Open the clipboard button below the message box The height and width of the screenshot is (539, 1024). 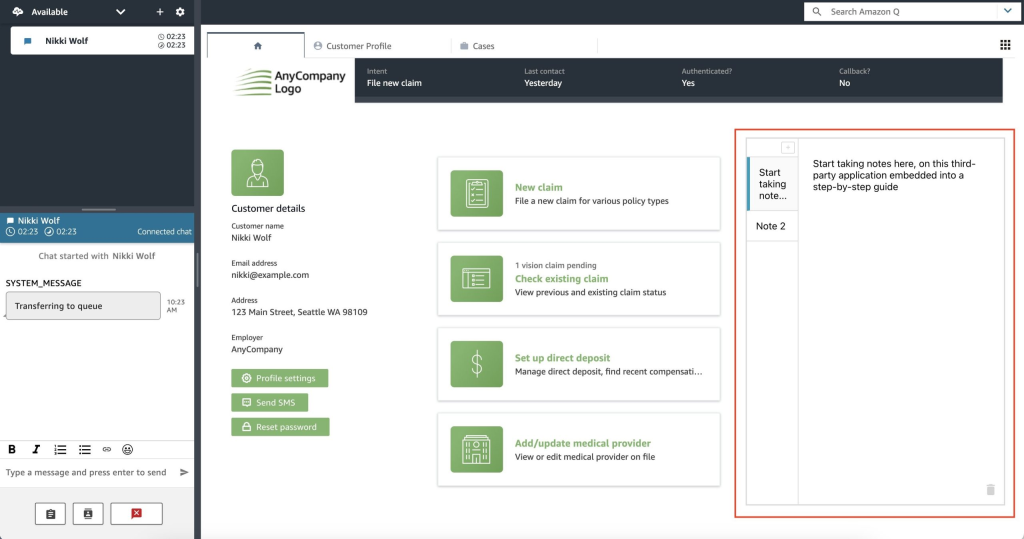pos(50,514)
